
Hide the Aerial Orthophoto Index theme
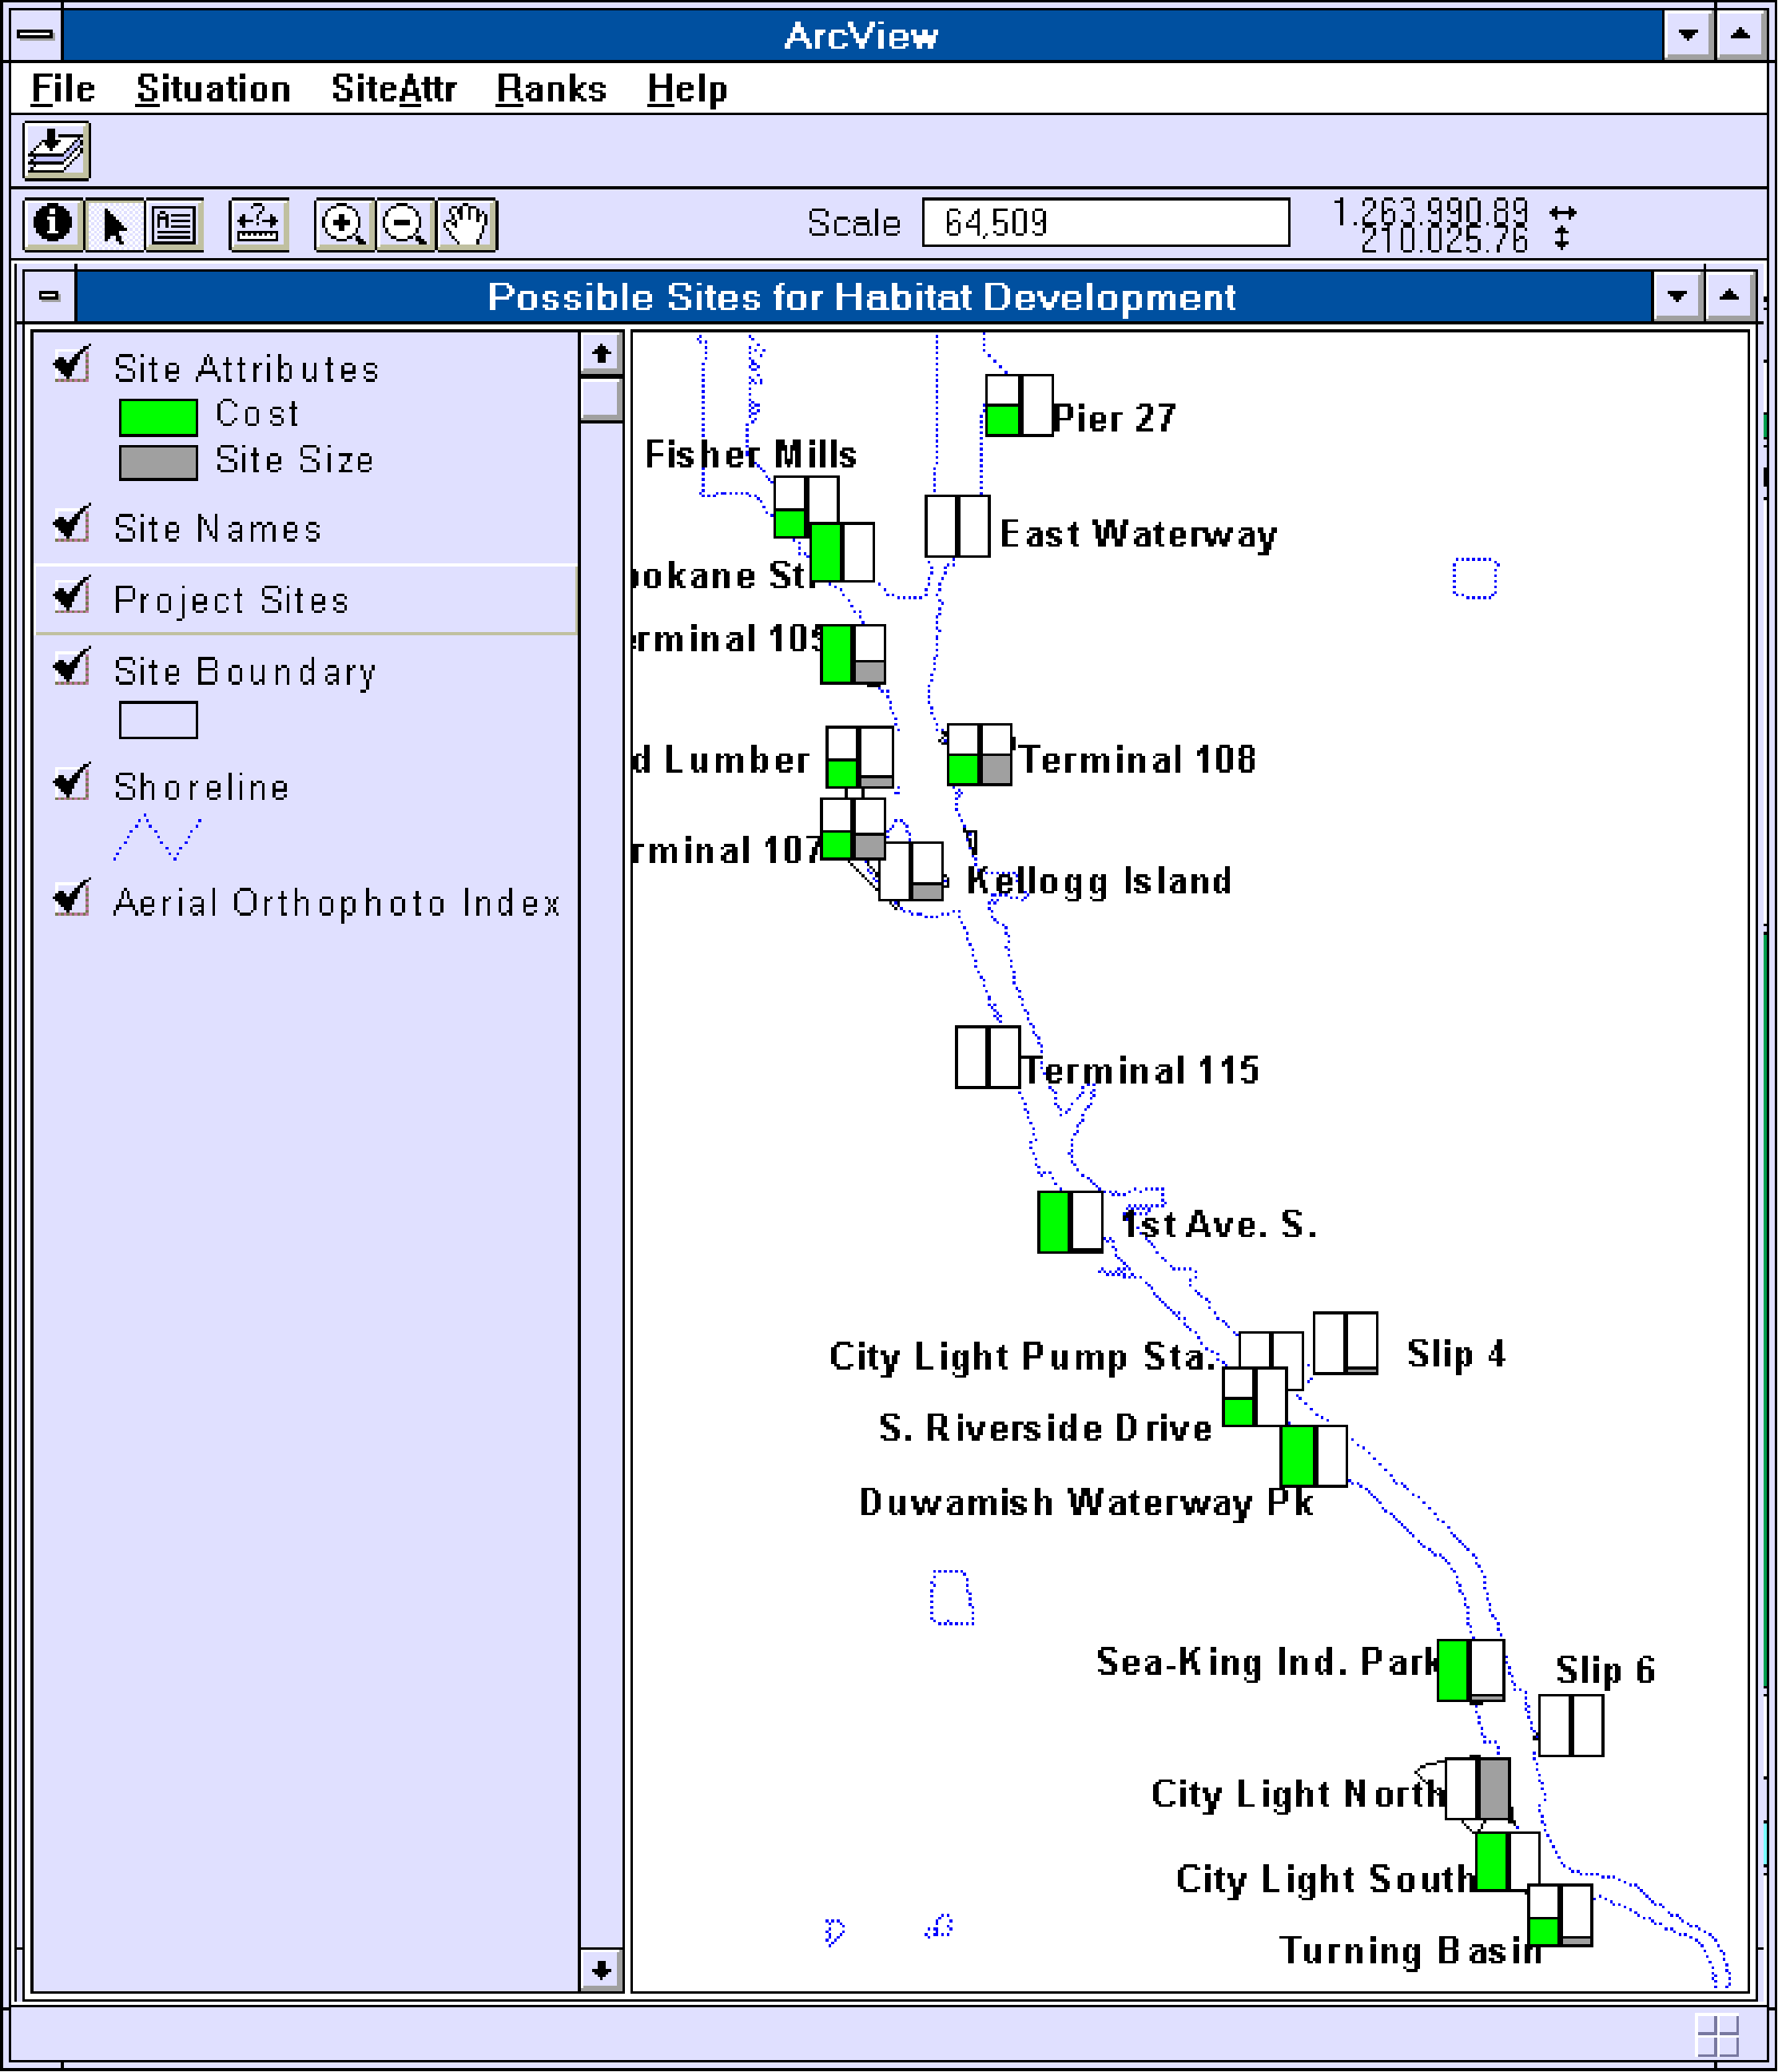tap(72, 899)
